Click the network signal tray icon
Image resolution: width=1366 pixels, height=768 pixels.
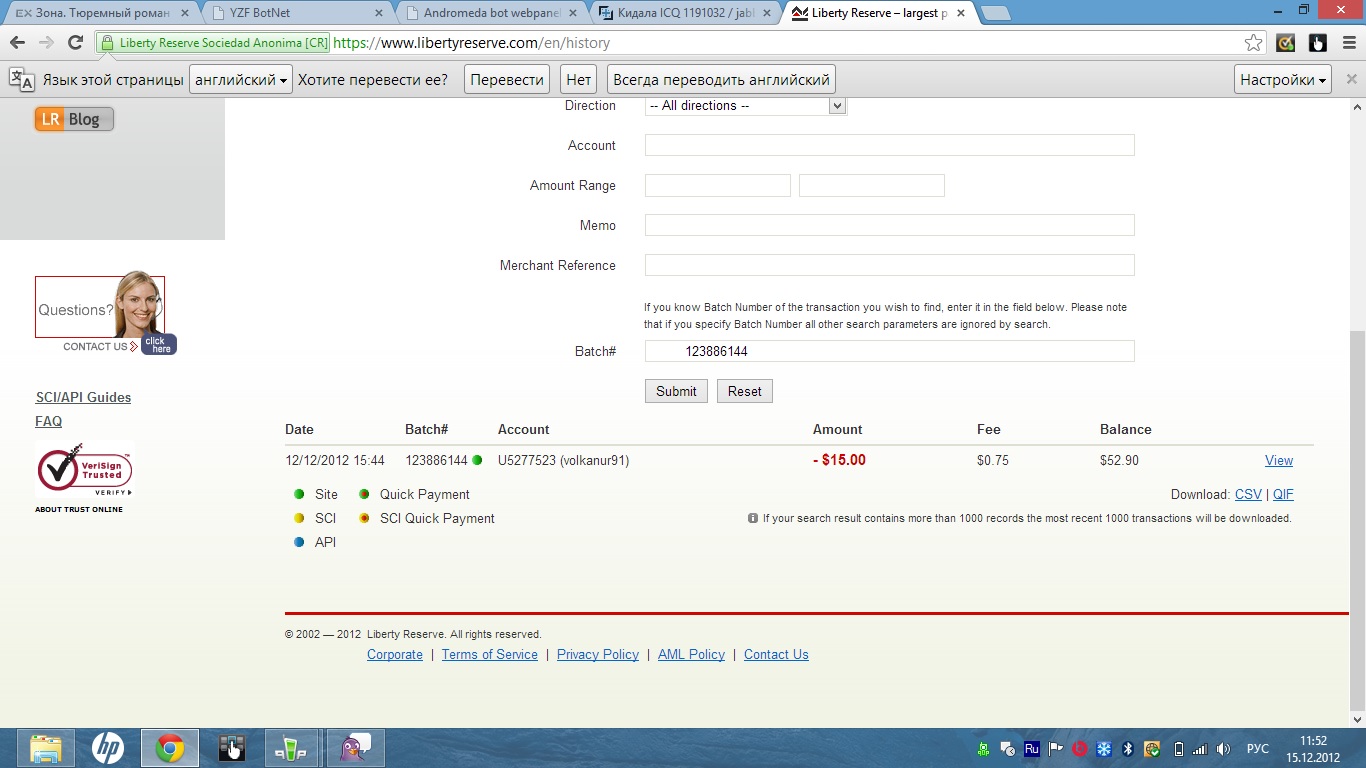pyautogui.click(x=1201, y=749)
